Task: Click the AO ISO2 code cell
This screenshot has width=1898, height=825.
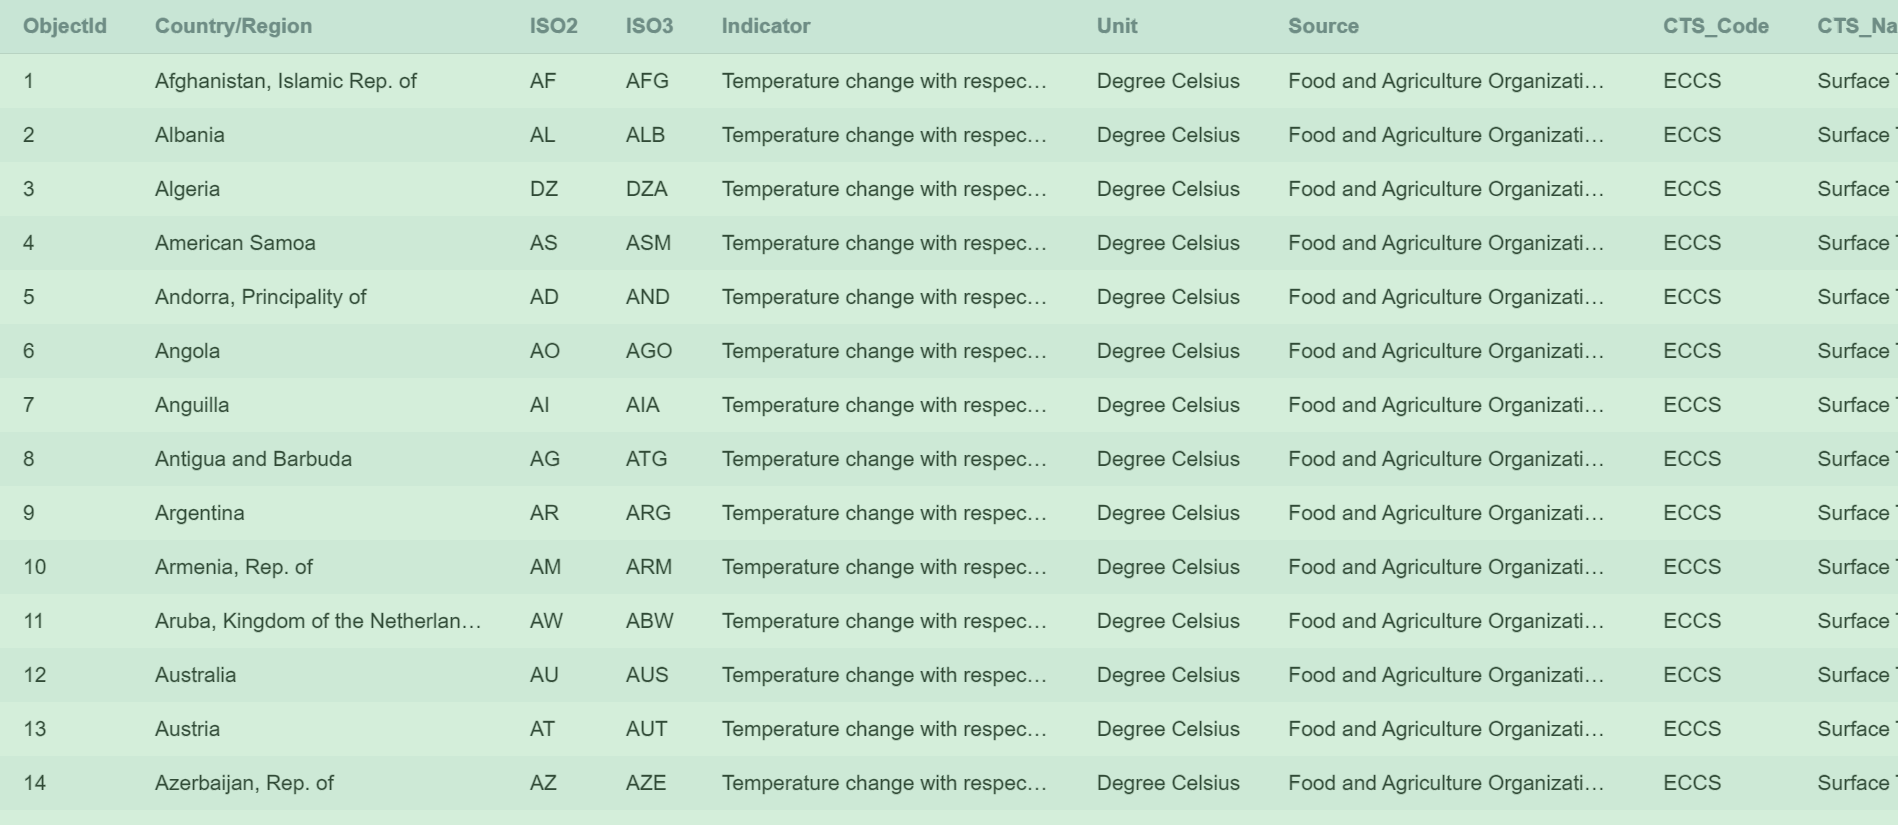Action: (x=544, y=351)
